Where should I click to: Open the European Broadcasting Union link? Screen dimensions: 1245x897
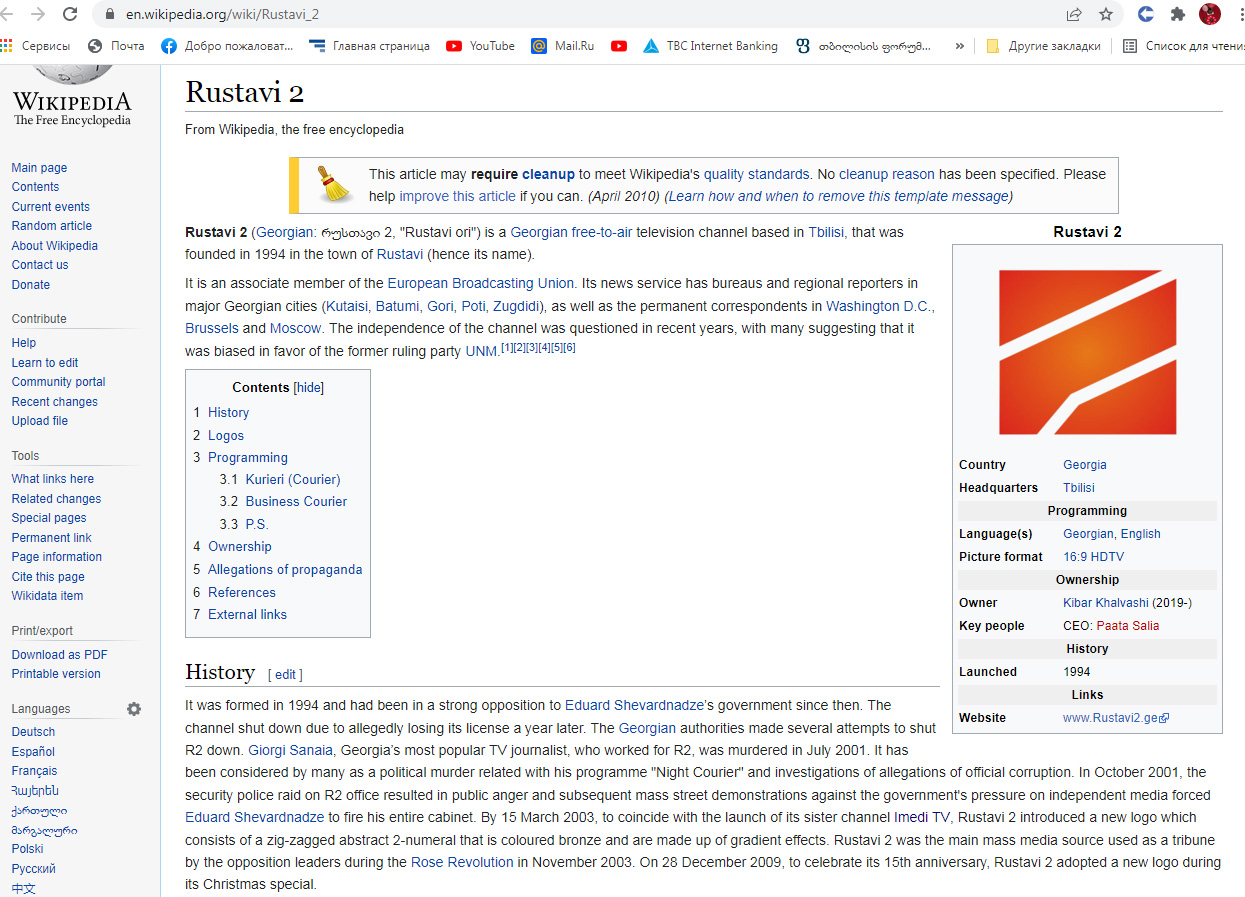pyautogui.click(x=480, y=284)
